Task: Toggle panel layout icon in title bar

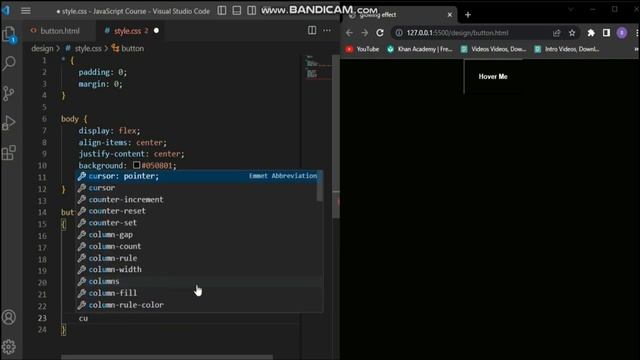Action: pos(237,11)
